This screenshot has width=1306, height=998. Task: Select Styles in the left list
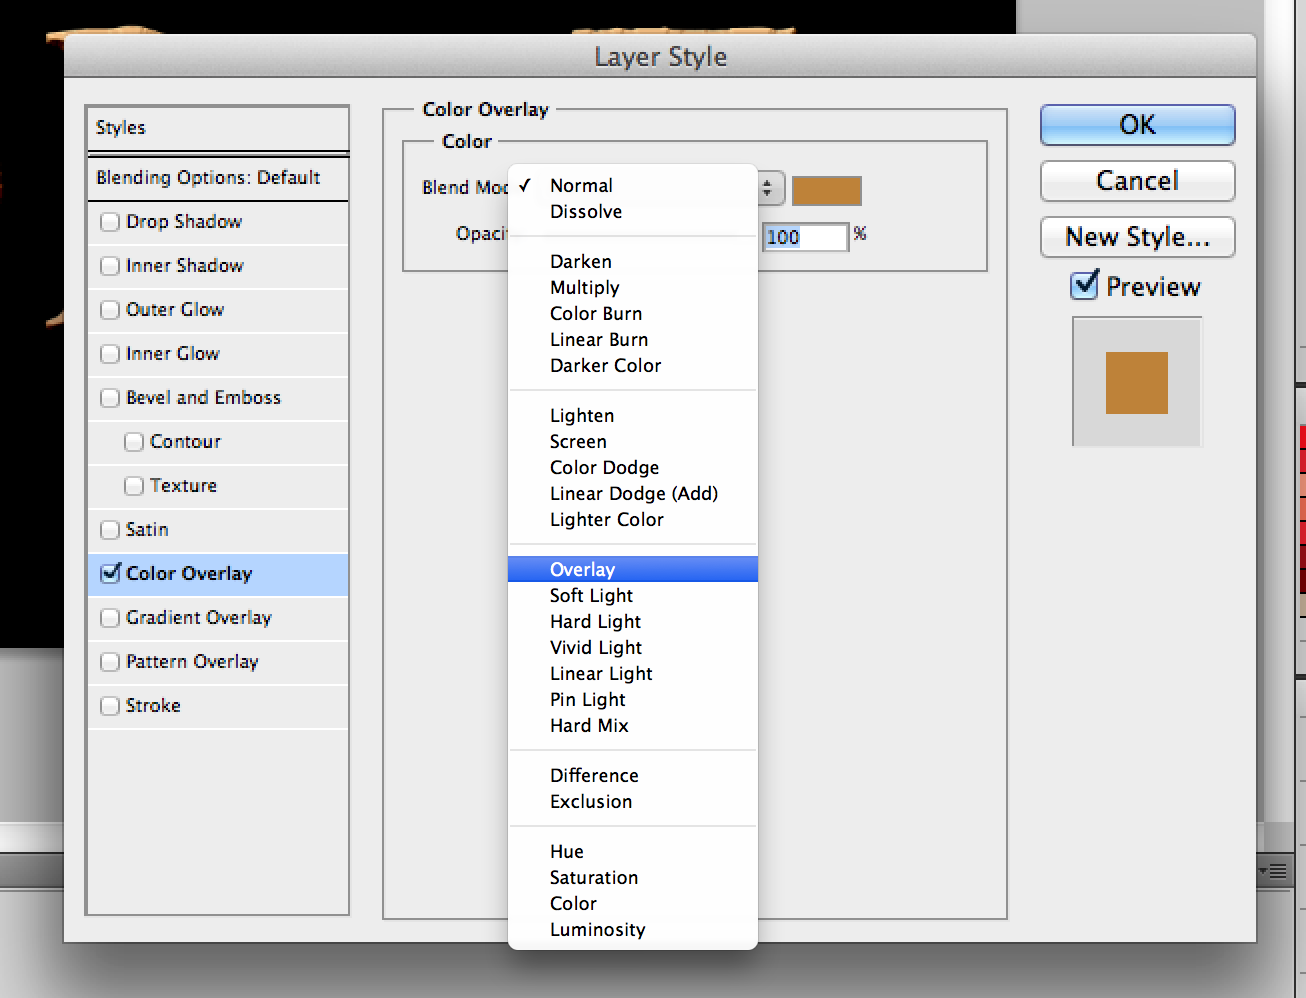pyautogui.click(x=218, y=128)
